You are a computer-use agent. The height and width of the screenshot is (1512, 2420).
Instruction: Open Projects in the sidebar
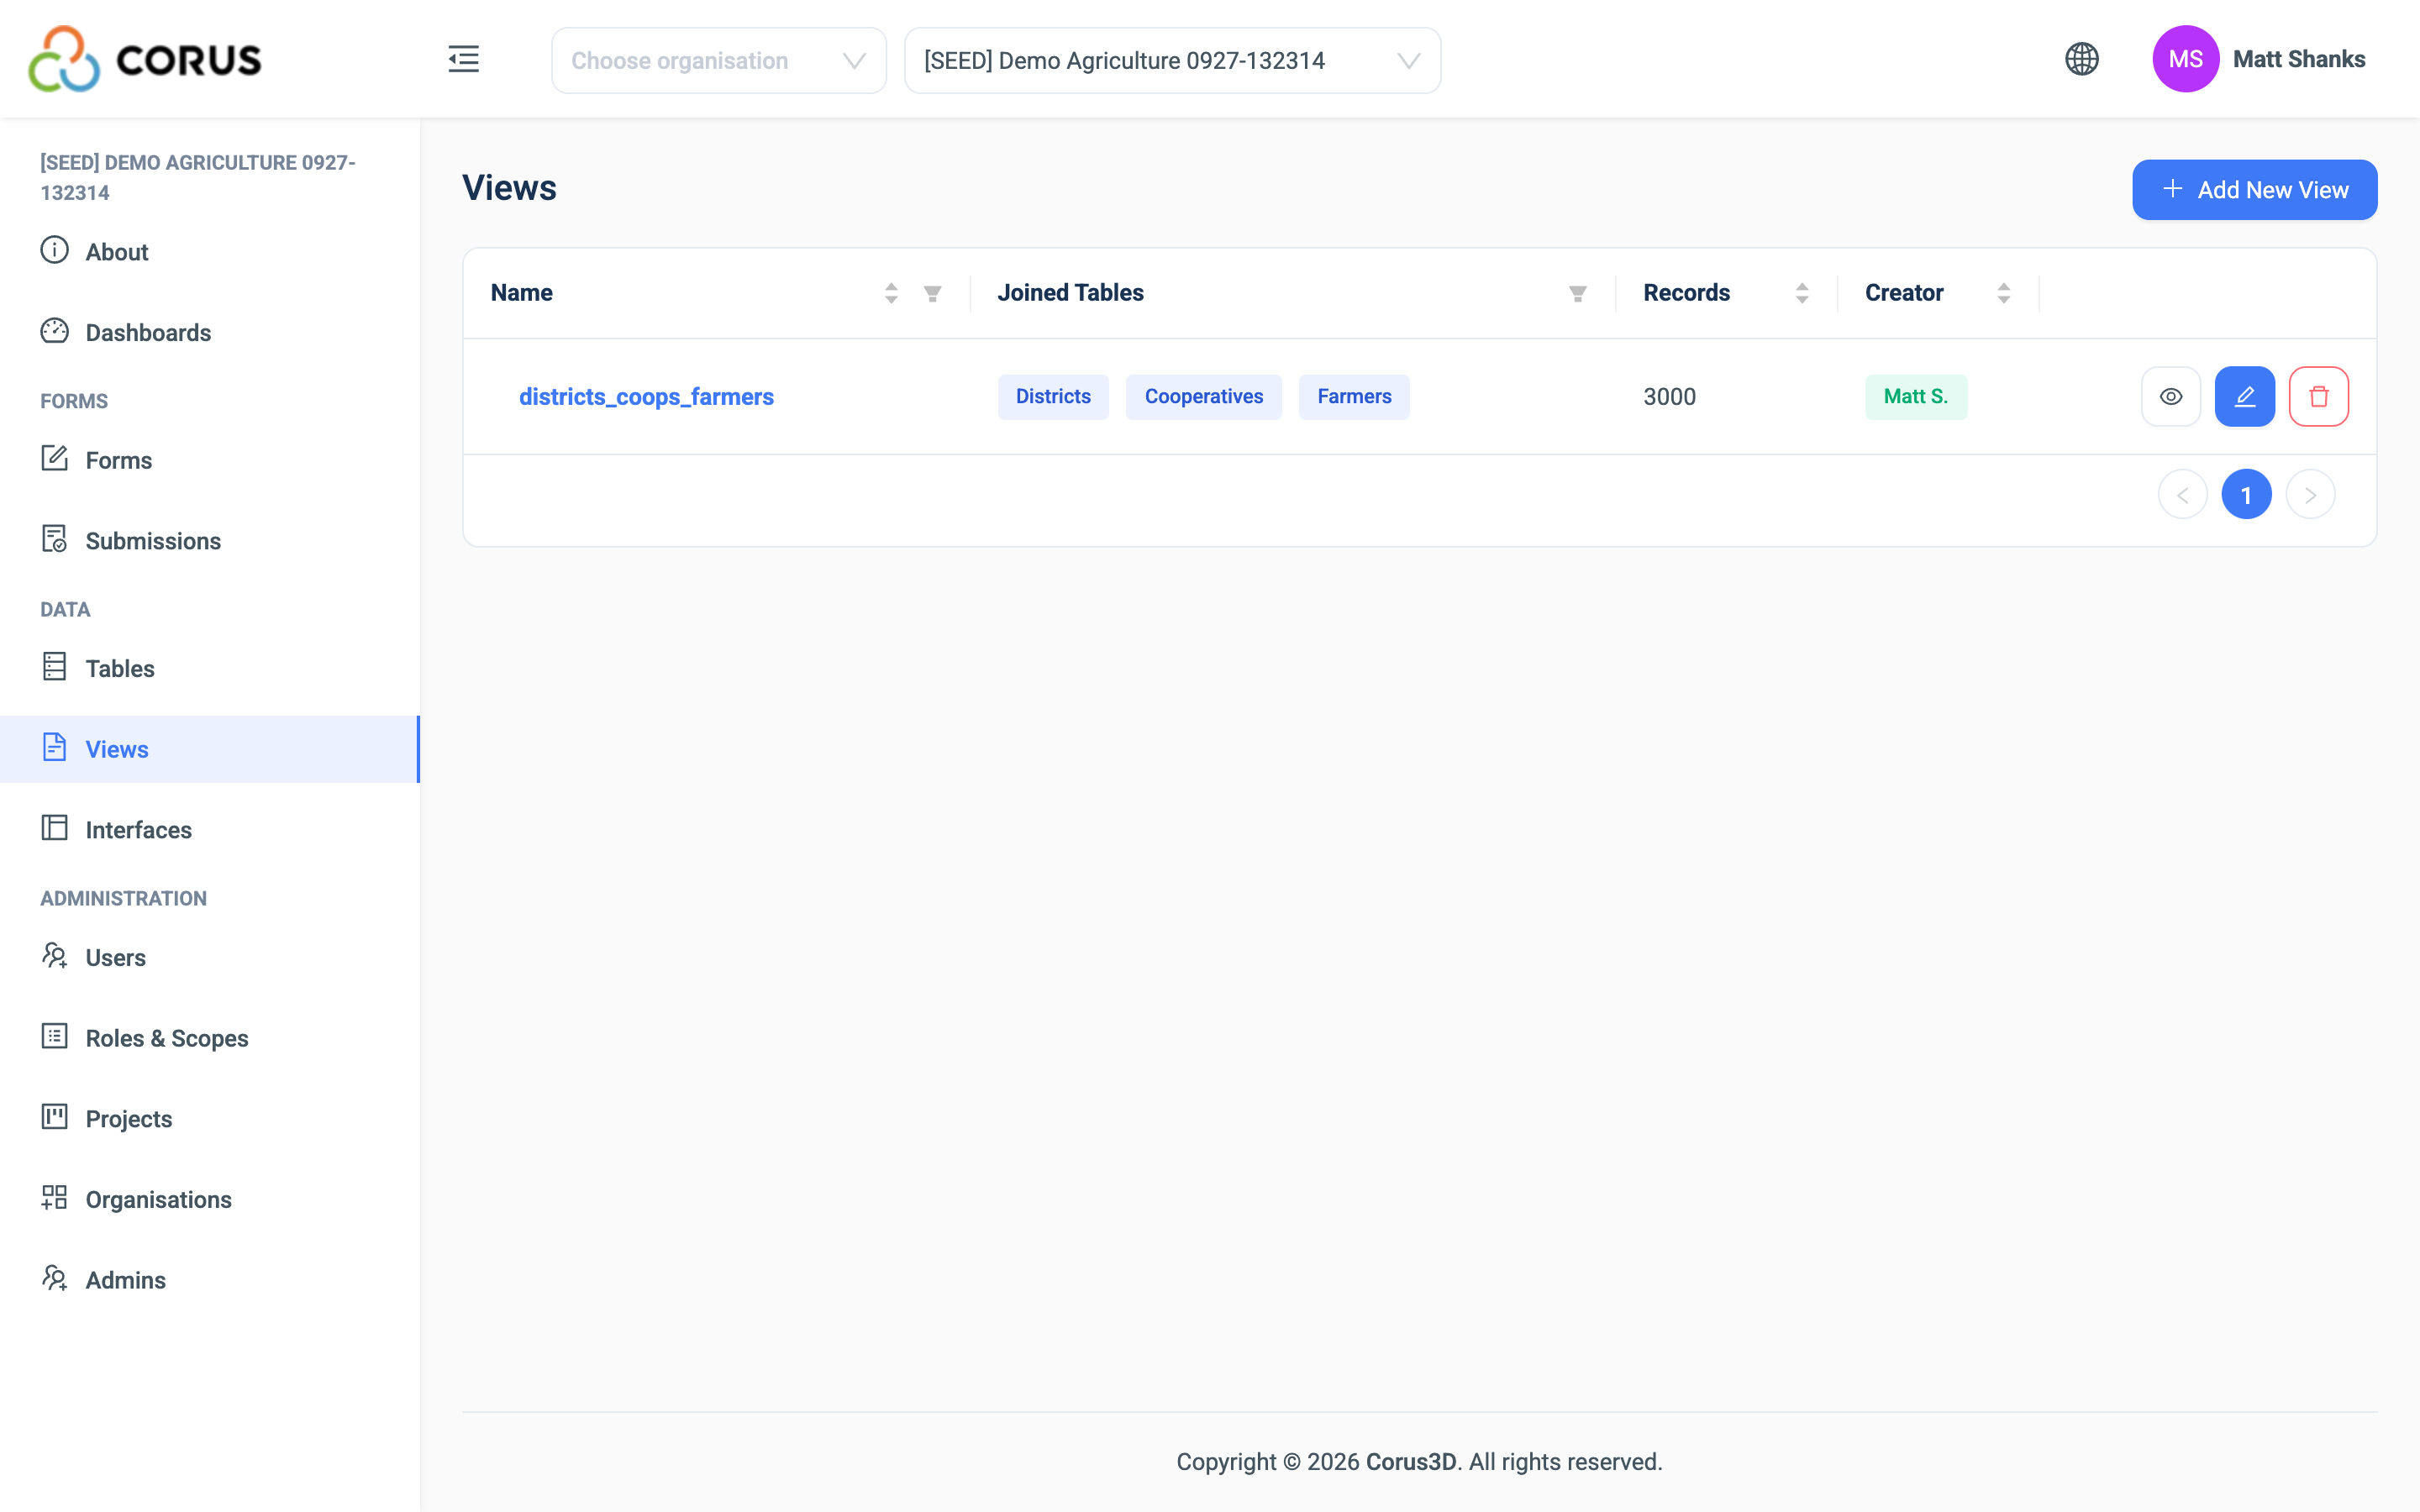[x=210, y=1118]
